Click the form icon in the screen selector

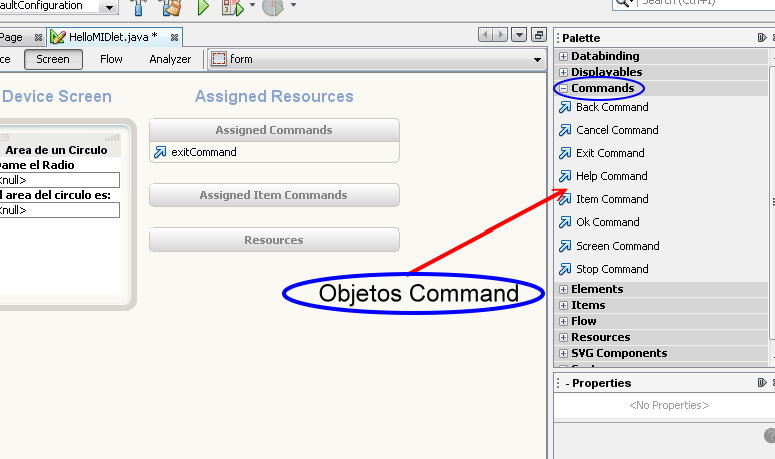point(219,59)
